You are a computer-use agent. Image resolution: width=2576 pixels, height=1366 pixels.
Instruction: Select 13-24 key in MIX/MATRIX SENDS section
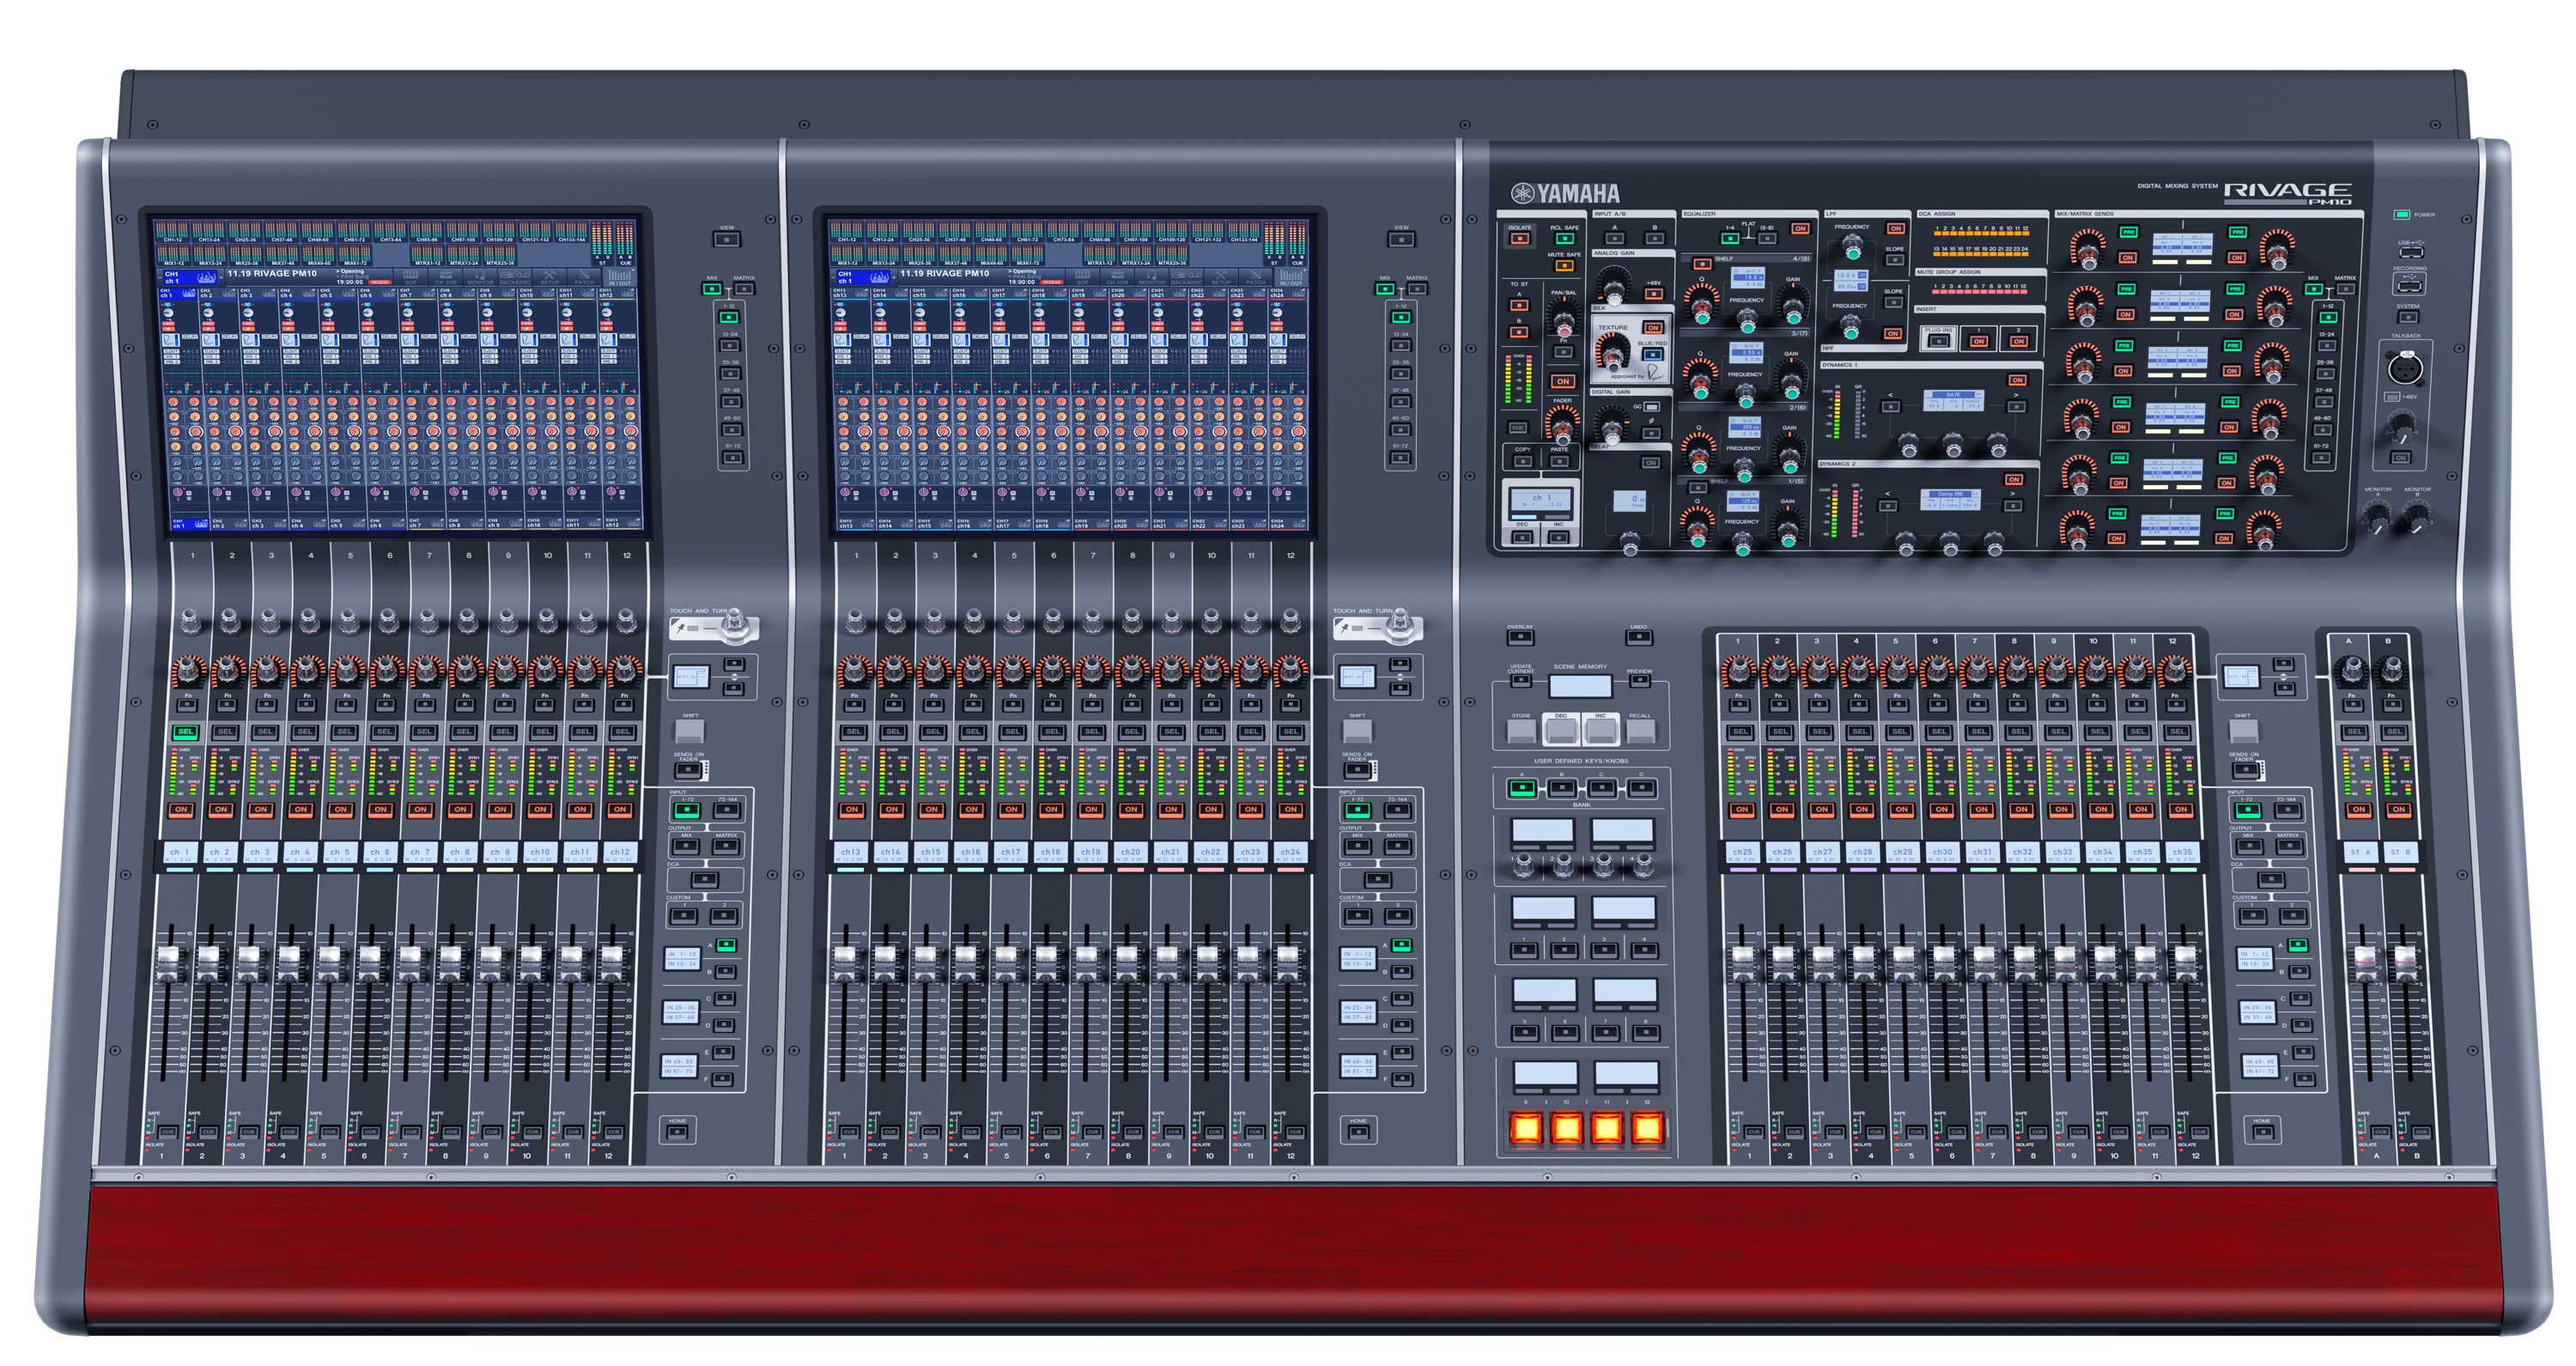pos(2327,346)
